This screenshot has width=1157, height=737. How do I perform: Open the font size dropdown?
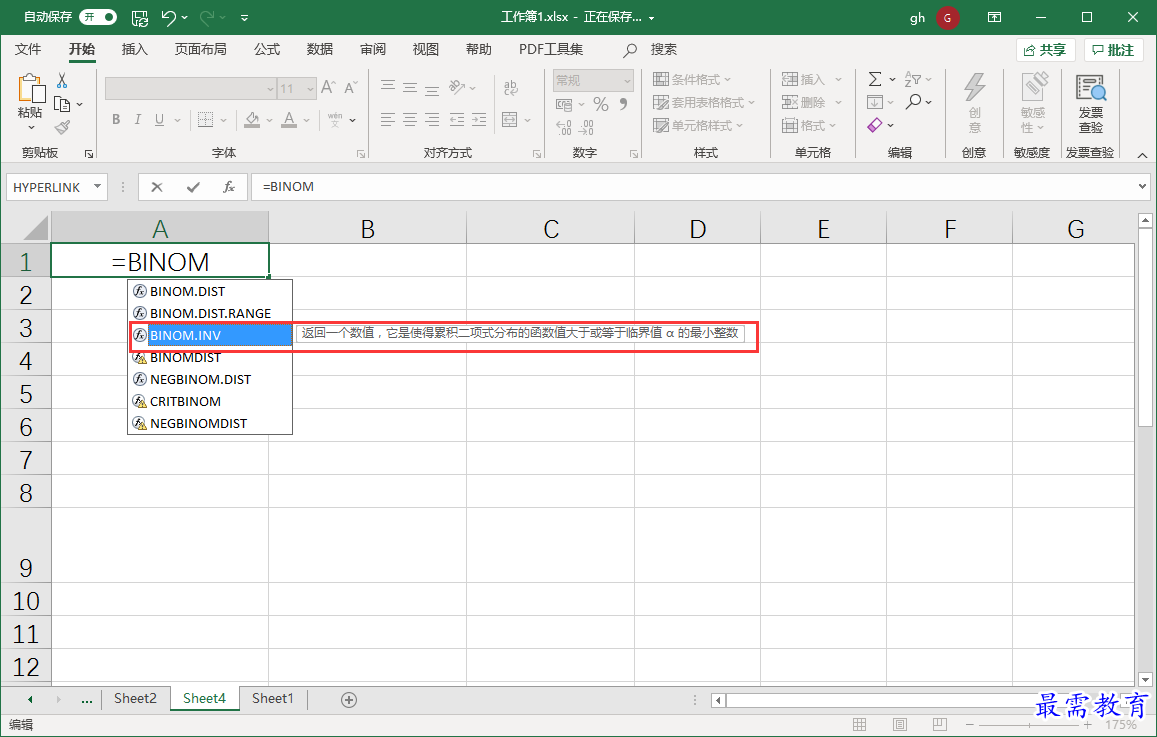[311, 89]
